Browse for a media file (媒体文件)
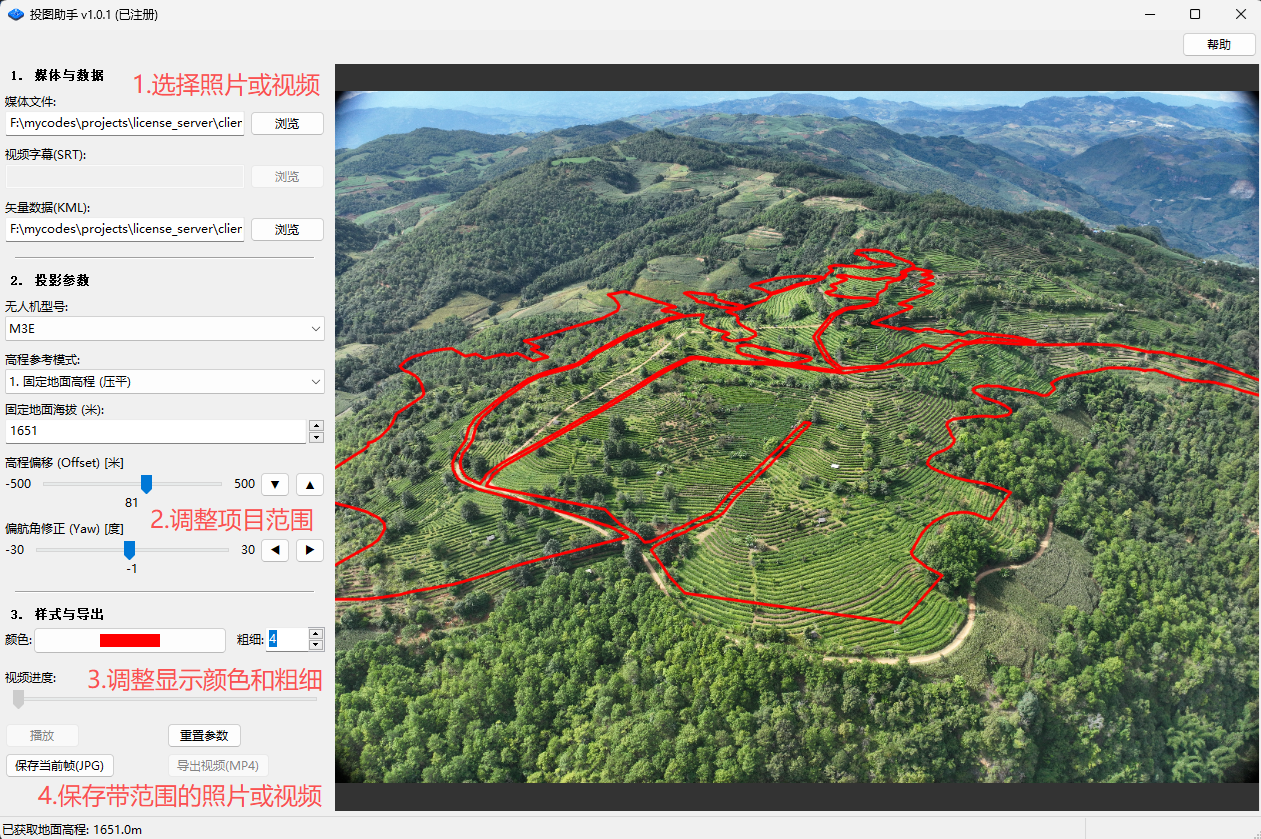Viewport: 1261px width, 839px height. click(287, 123)
